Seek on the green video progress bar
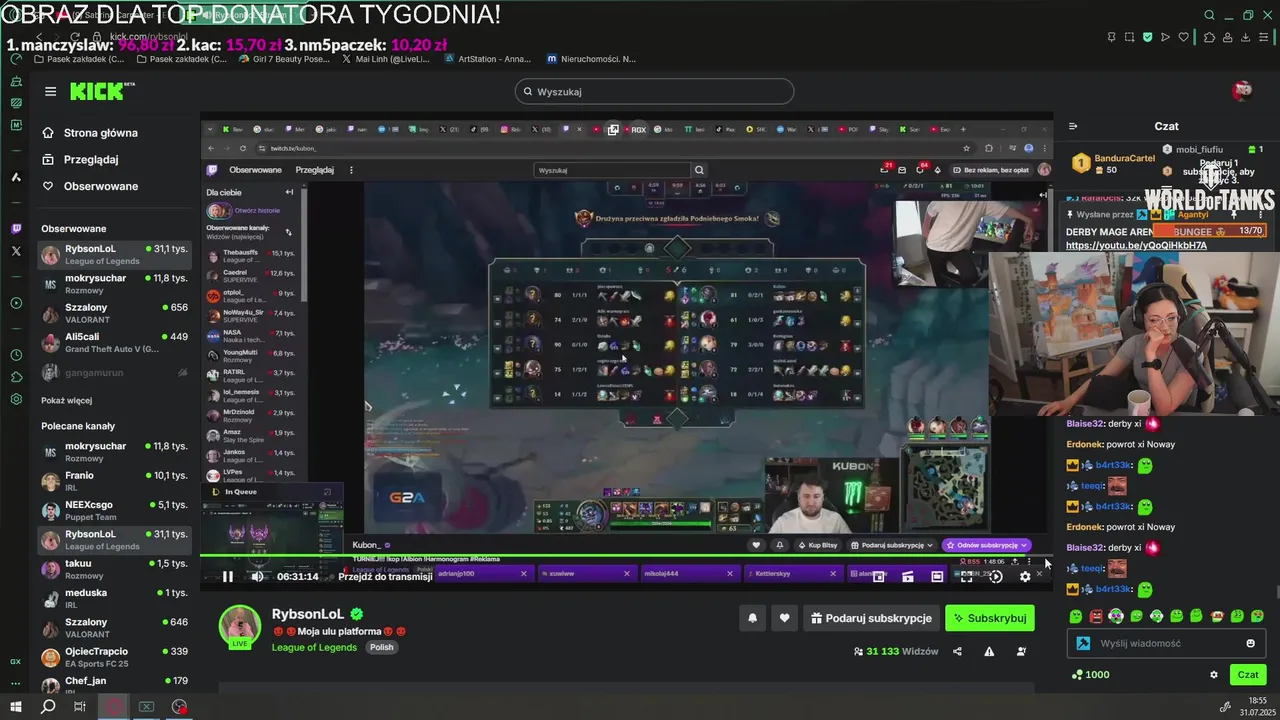 pos(626,556)
